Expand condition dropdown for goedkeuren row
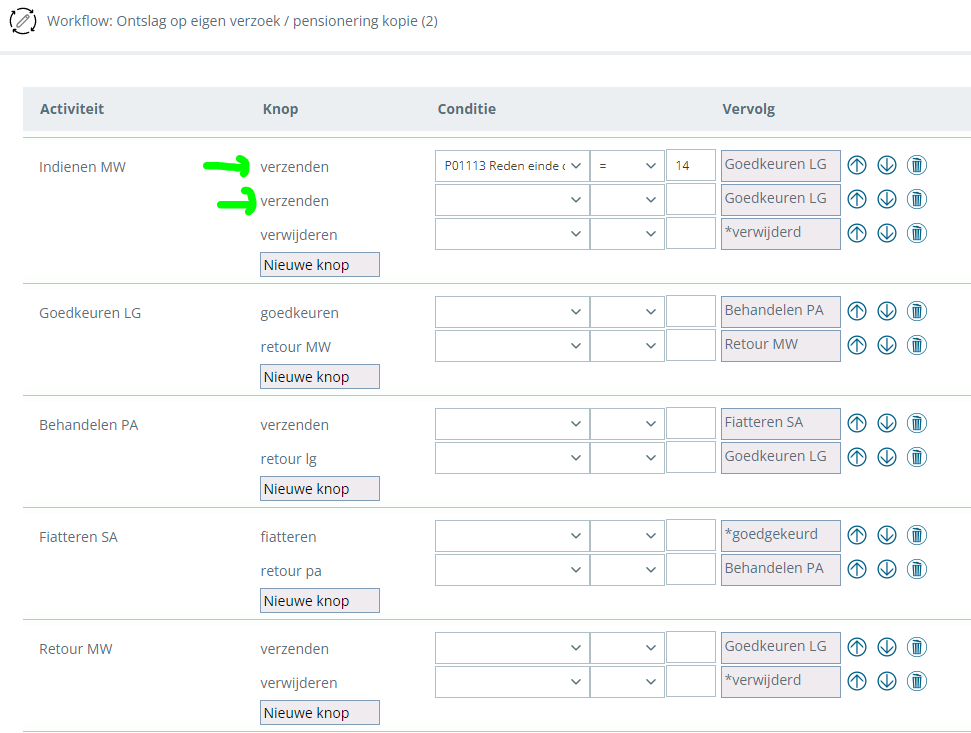The height and width of the screenshot is (733, 971). click(x=511, y=312)
